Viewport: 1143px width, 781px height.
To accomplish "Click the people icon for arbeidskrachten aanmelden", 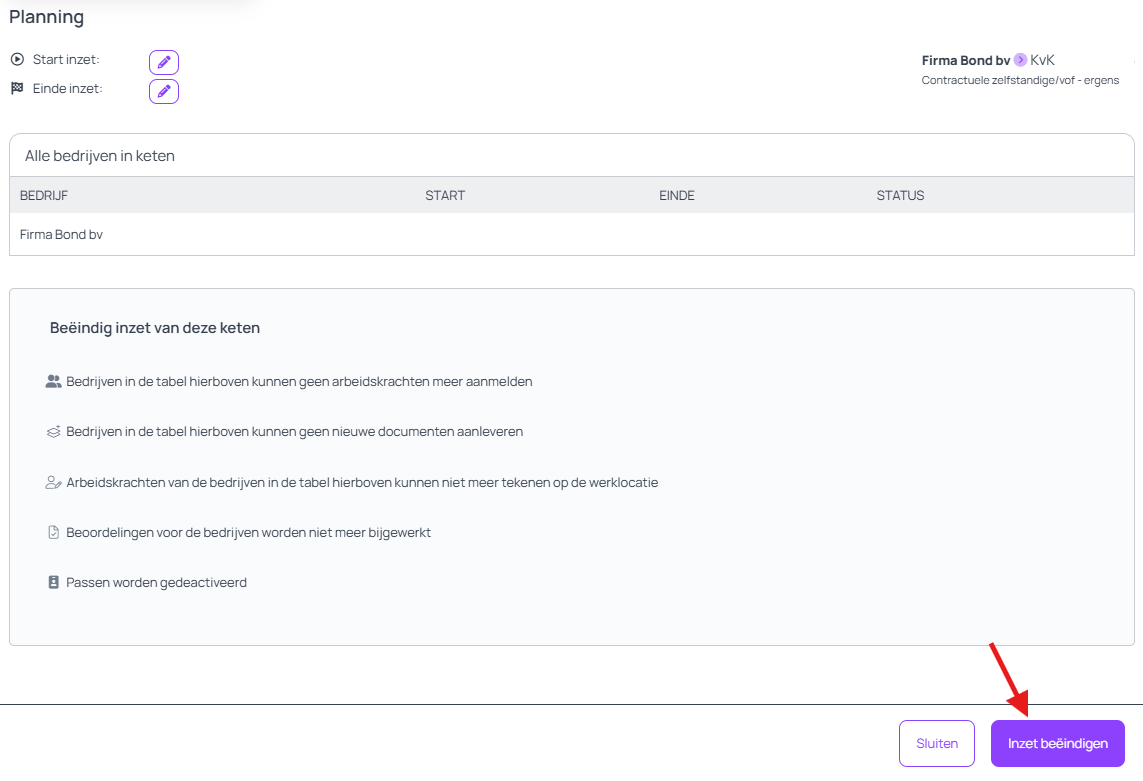I will pos(54,382).
